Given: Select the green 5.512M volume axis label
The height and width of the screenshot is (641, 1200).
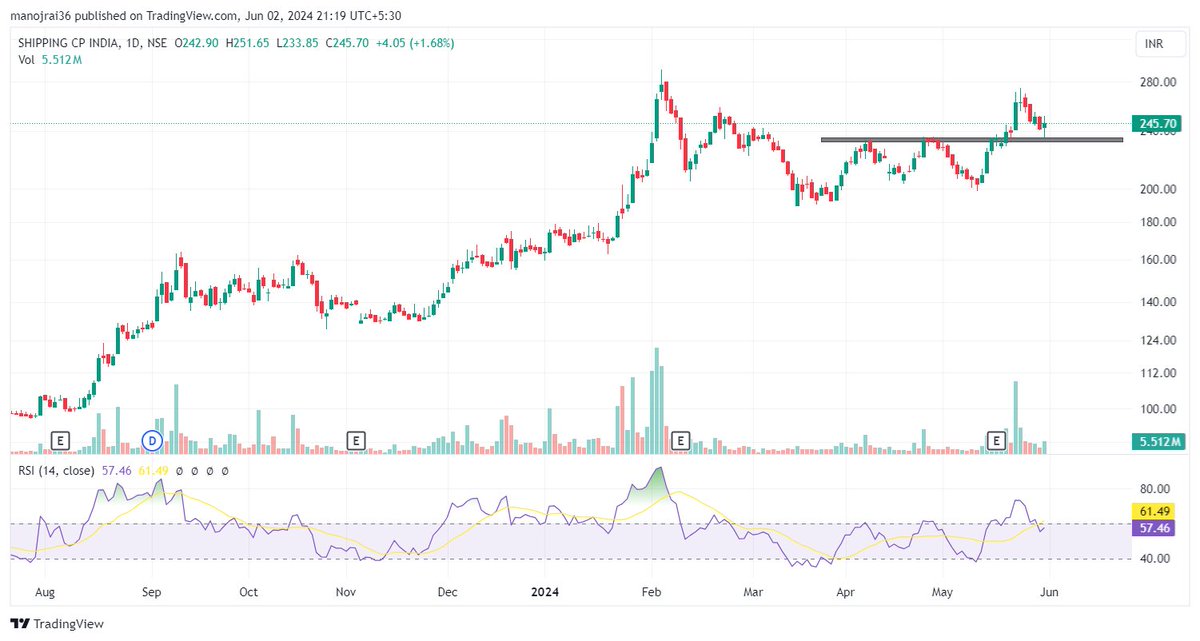Looking at the screenshot, I should tap(1159, 441).
